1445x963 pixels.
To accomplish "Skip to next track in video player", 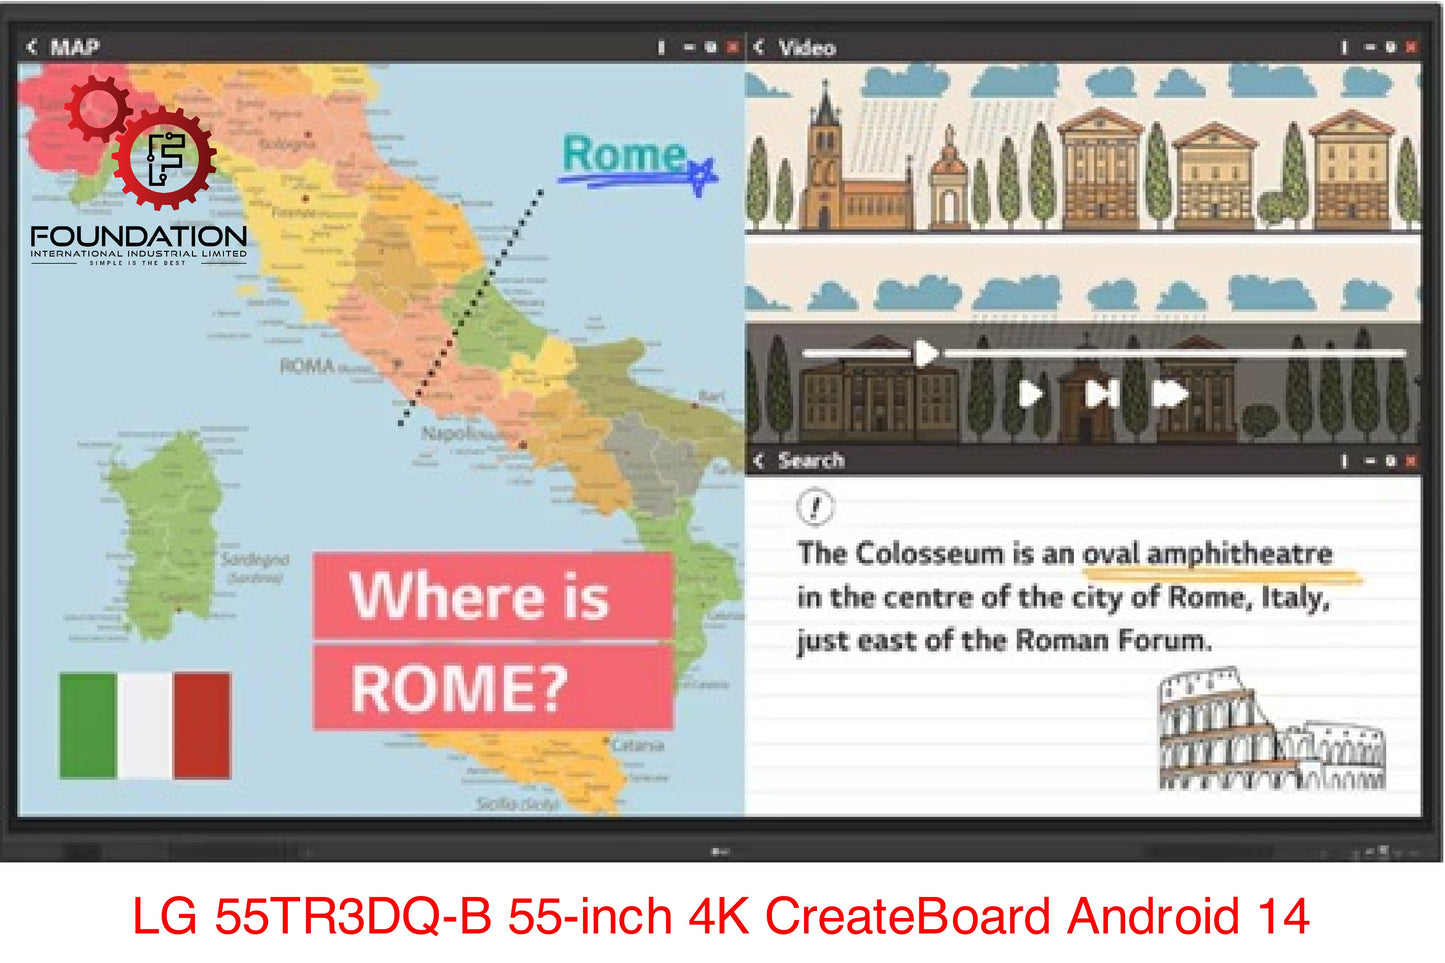I will (x=1101, y=394).
